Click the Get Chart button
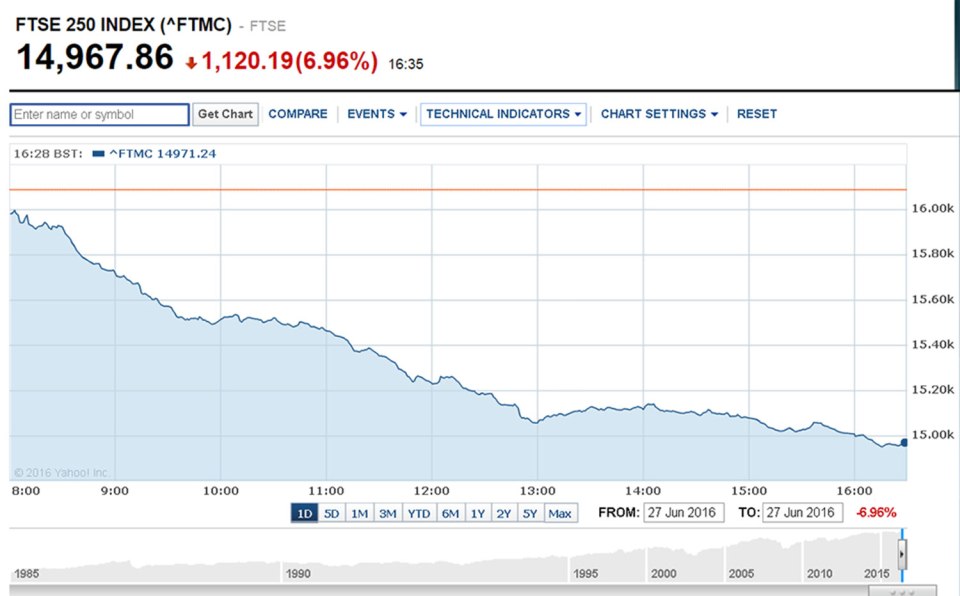The height and width of the screenshot is (596, 960). 225,115
